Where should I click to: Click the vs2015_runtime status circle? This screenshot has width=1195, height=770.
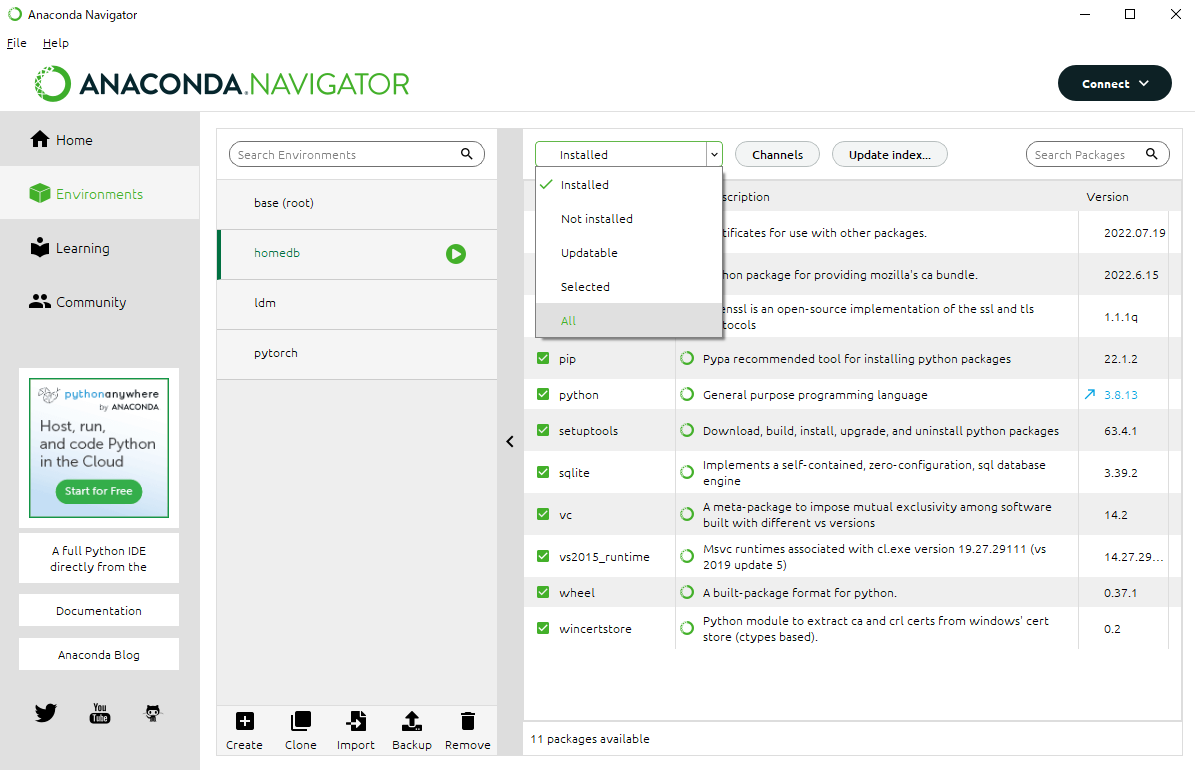[687, 557]
